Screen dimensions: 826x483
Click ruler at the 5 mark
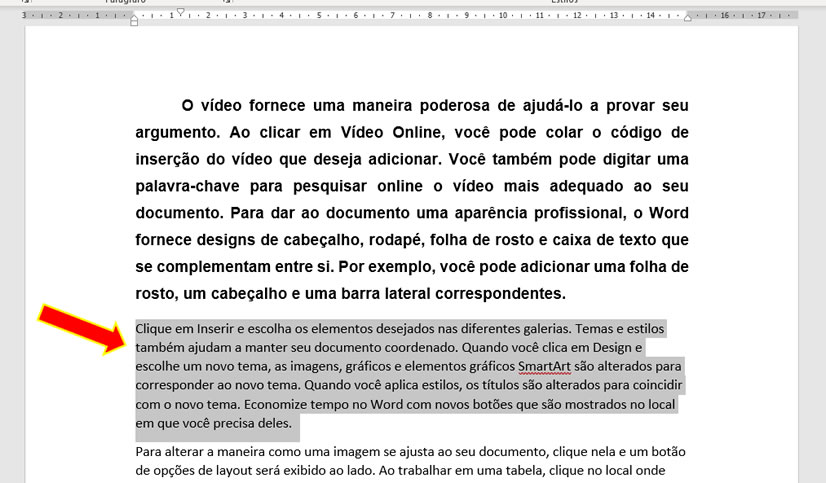click(x=319, y=15)
